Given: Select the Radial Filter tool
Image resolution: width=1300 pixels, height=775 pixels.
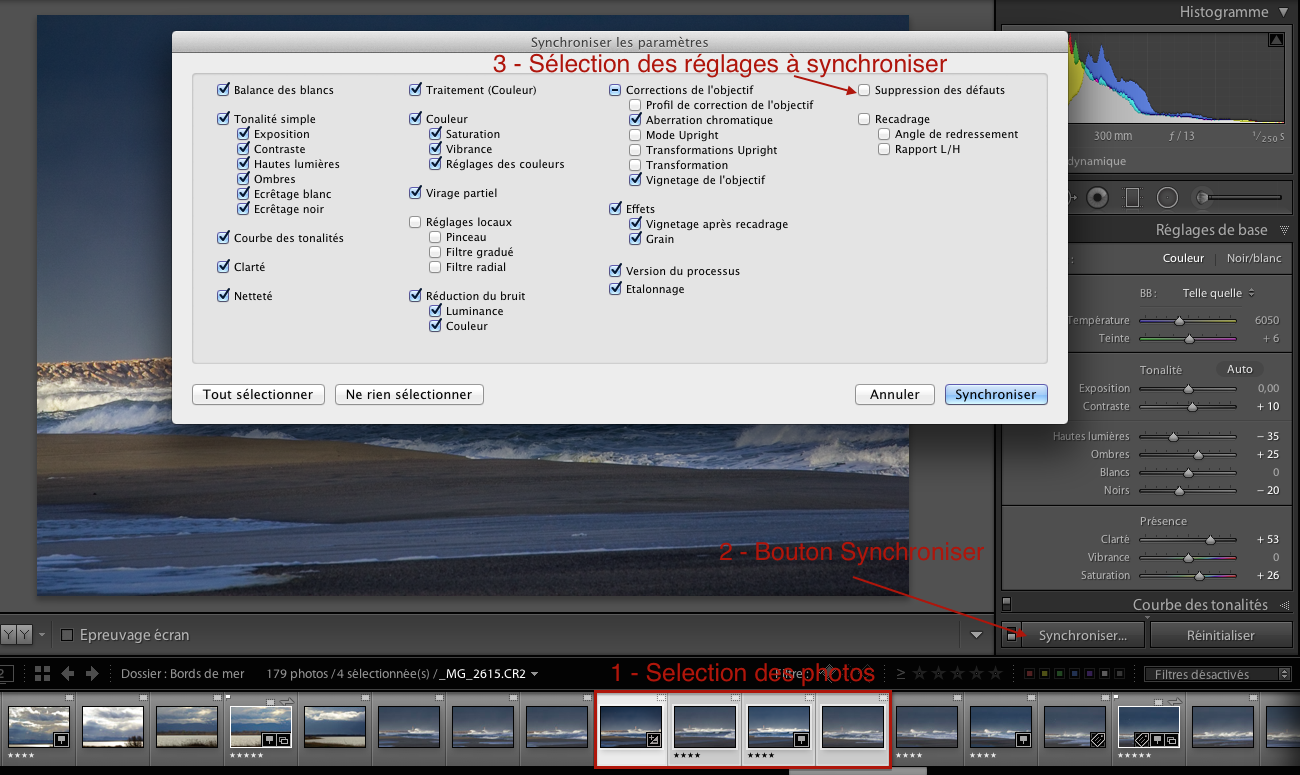Looking at the screenshot, I should pos(1168,197).
